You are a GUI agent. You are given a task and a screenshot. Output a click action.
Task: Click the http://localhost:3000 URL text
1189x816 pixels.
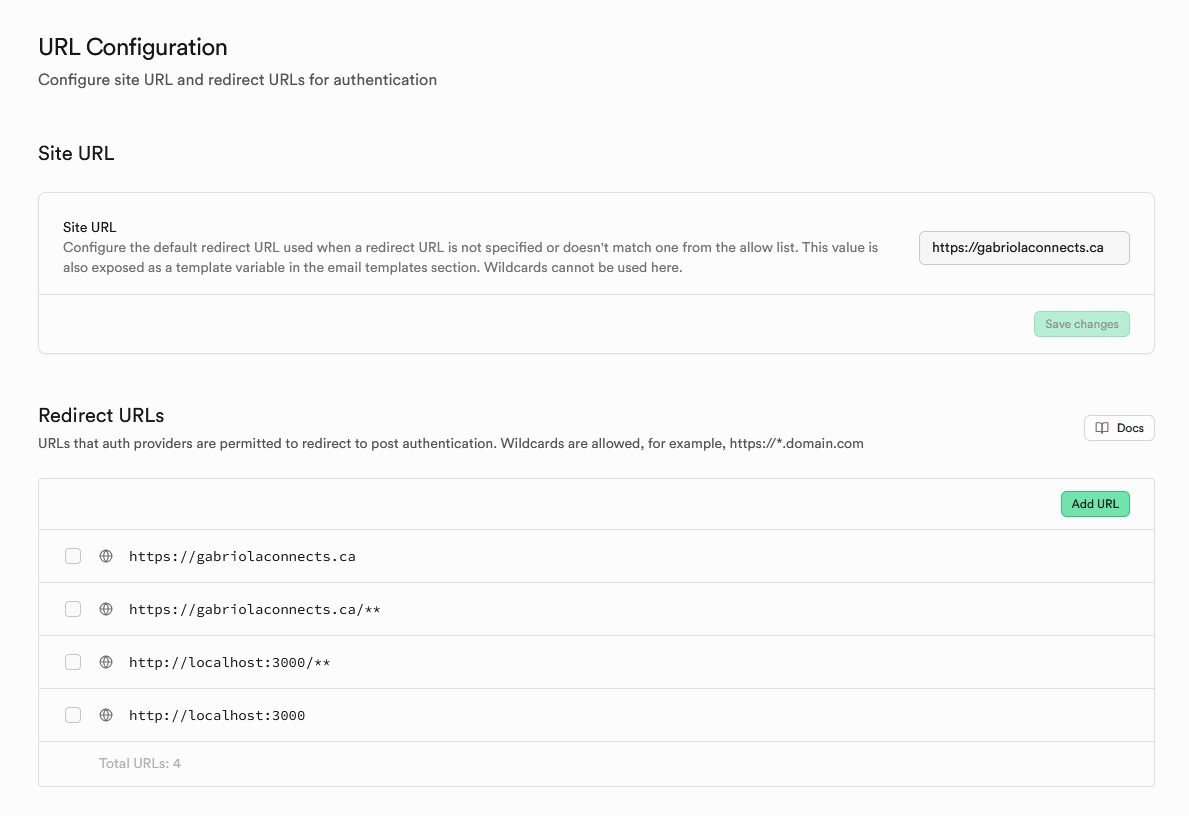[x=217, y=715]
